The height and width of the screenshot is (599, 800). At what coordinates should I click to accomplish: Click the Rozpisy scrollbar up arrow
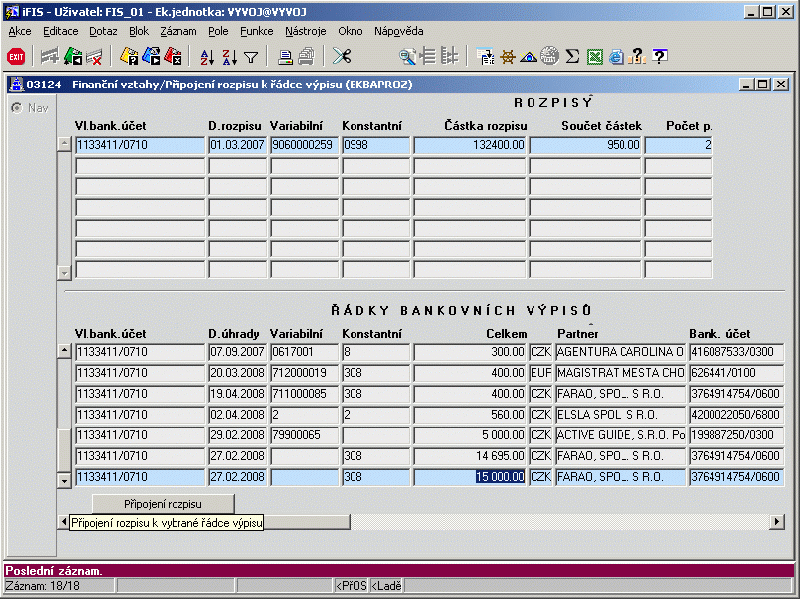pos(64,143)
